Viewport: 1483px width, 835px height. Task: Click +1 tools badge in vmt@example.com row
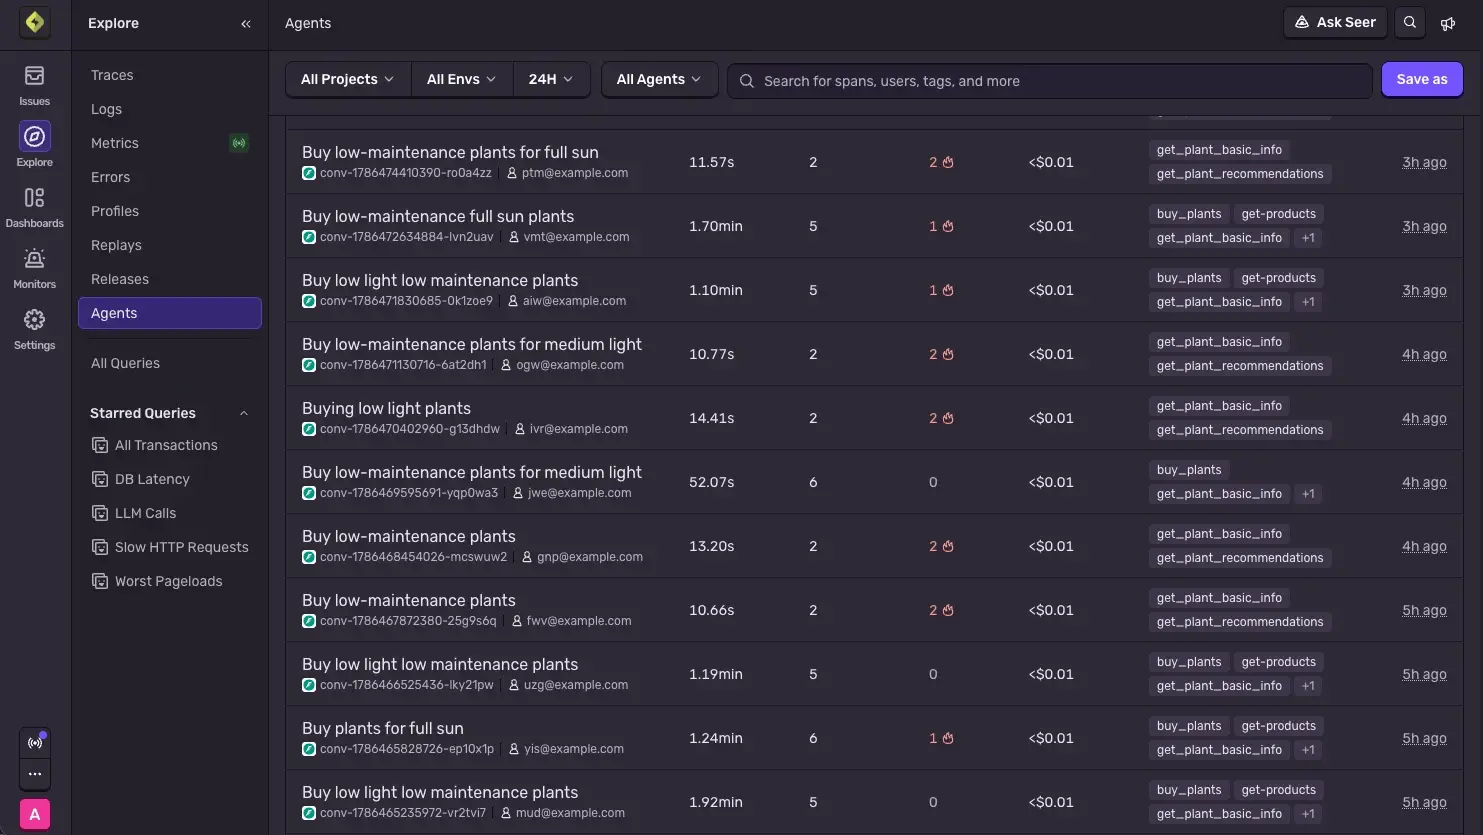(1308, 238)
